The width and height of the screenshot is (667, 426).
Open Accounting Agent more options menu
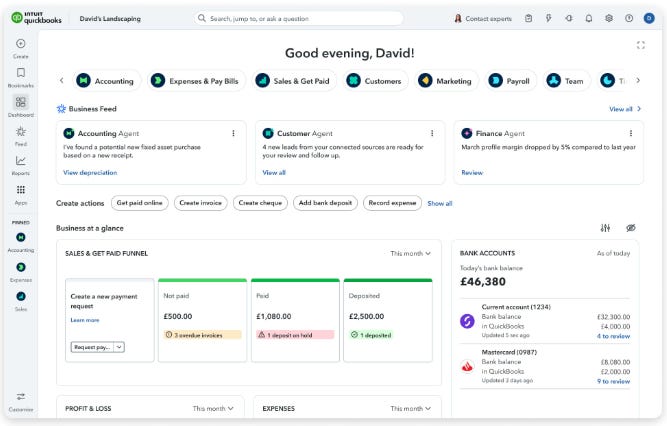(234, 133)
